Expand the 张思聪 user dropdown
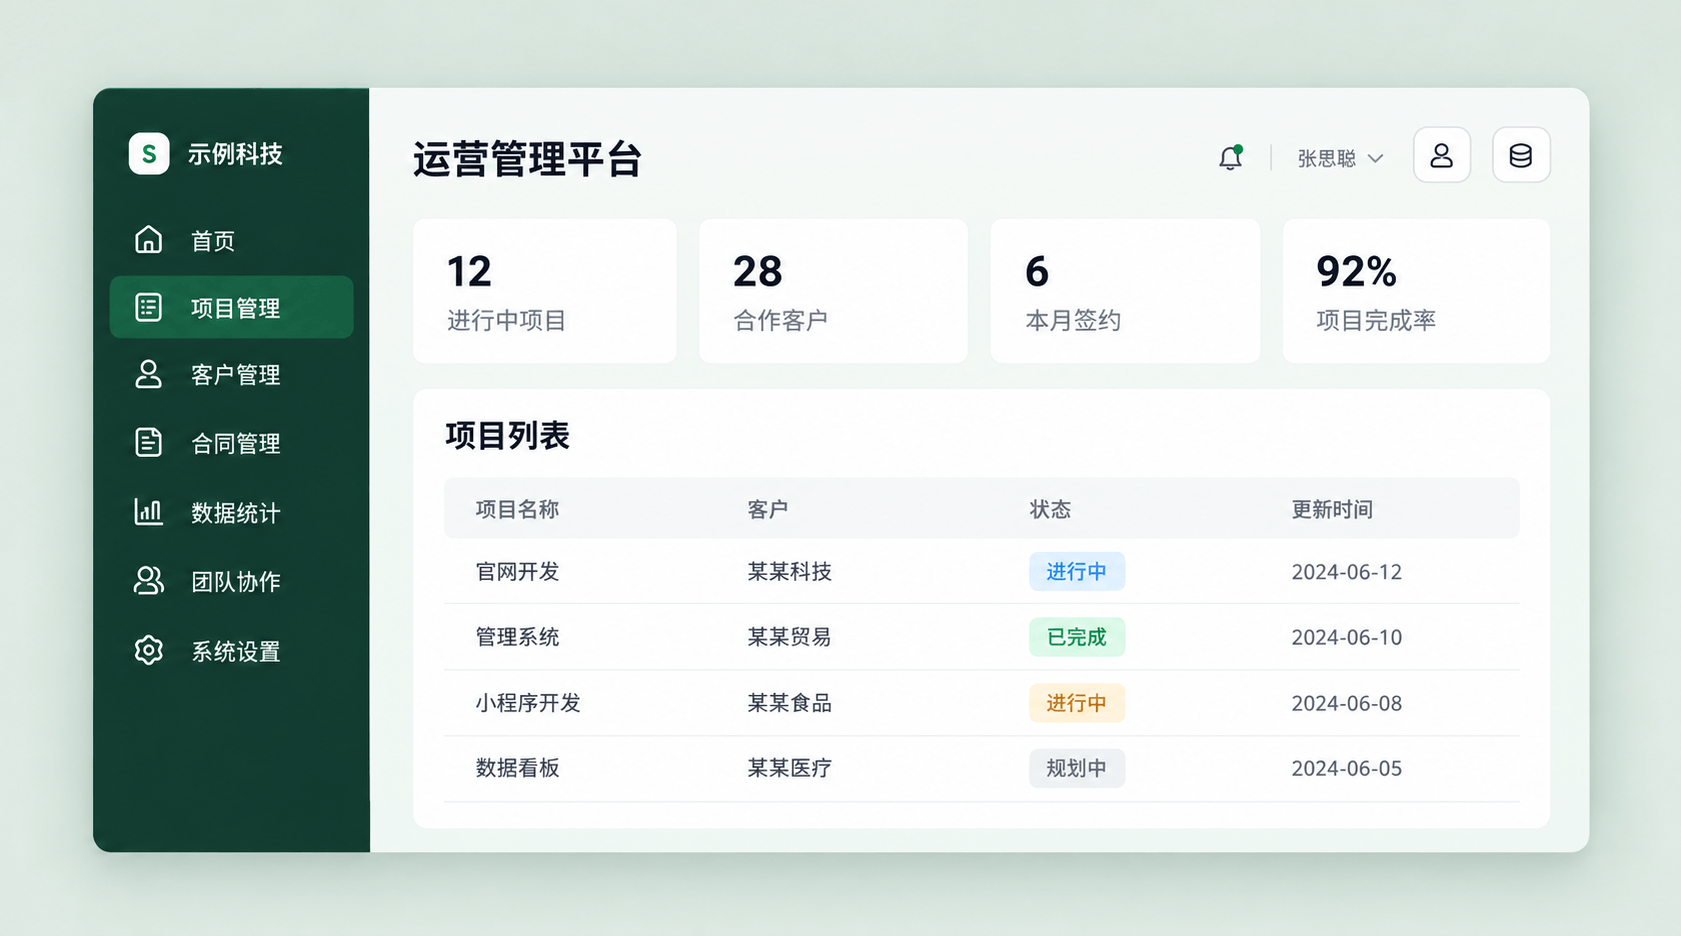This screenshot has width=1681, height=936. click(1340, 158)
